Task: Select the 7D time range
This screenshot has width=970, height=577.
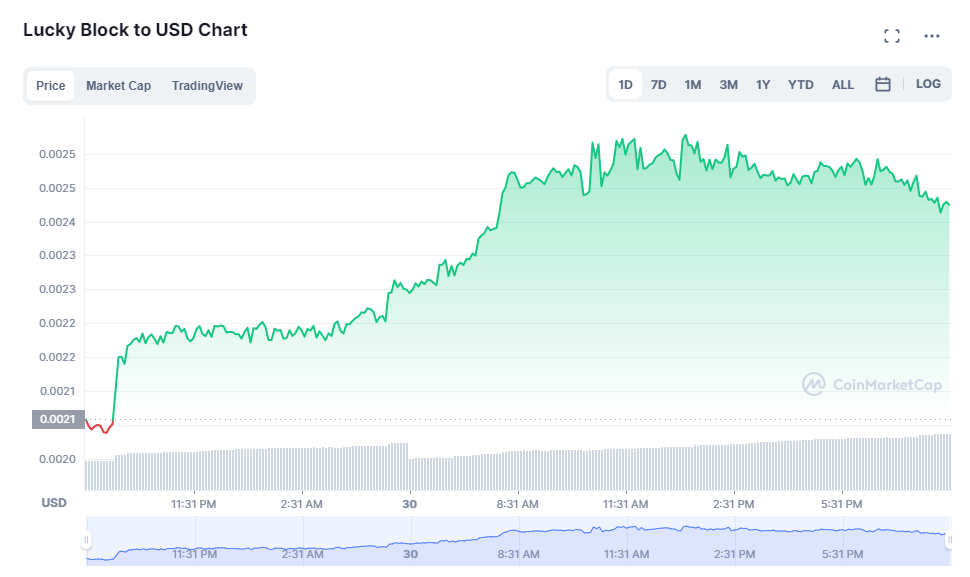Action: (659, 84)
